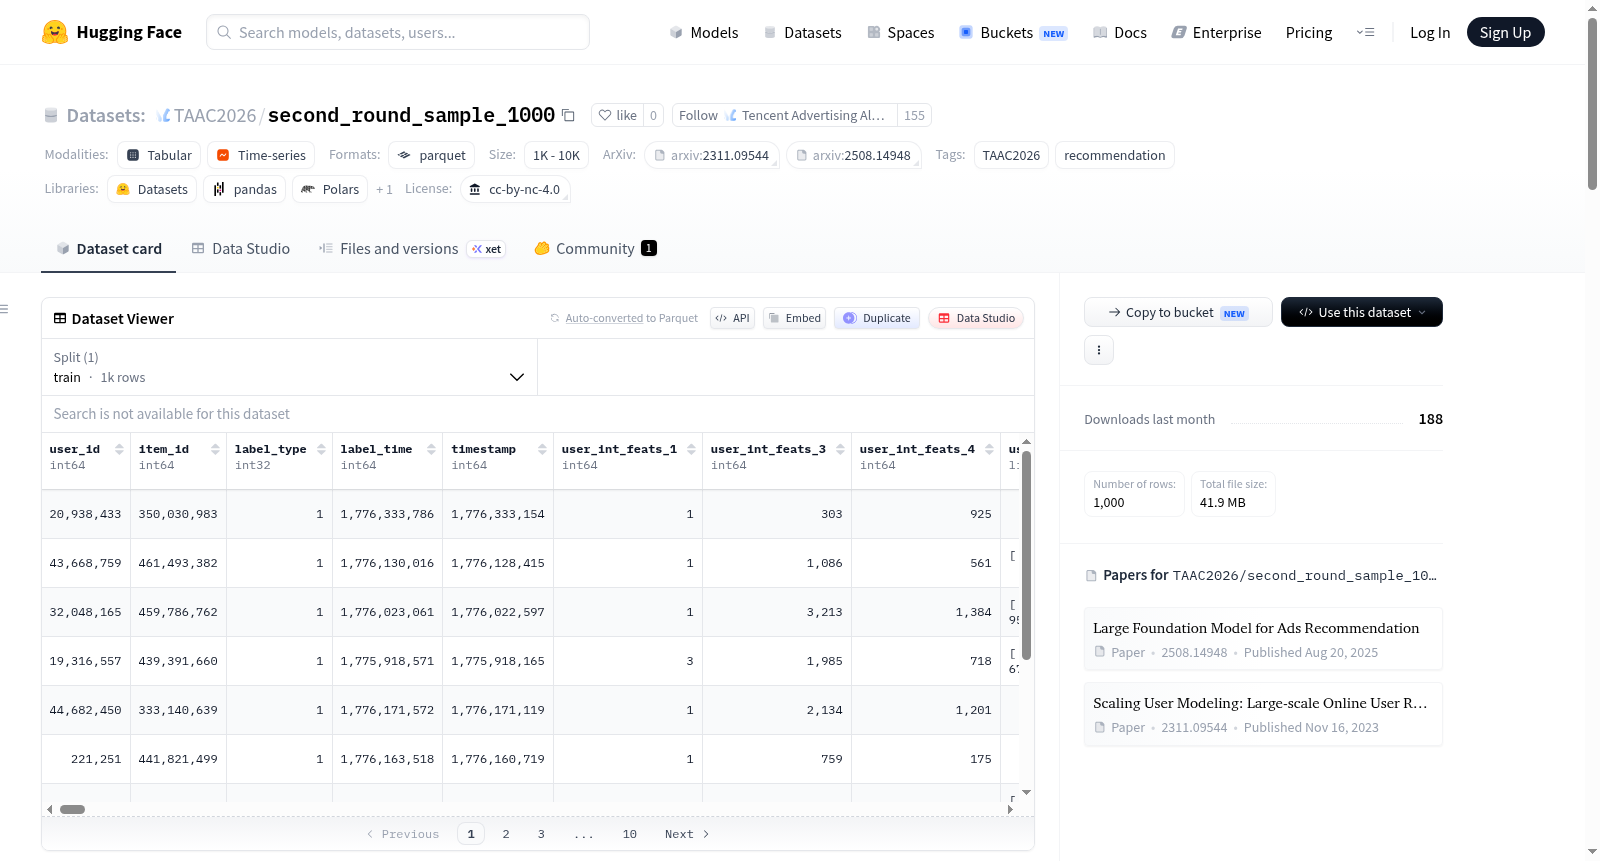Expand the navigation overflow menu icon
This screenshot has height=861, width=1600.
click(1365, 32)
